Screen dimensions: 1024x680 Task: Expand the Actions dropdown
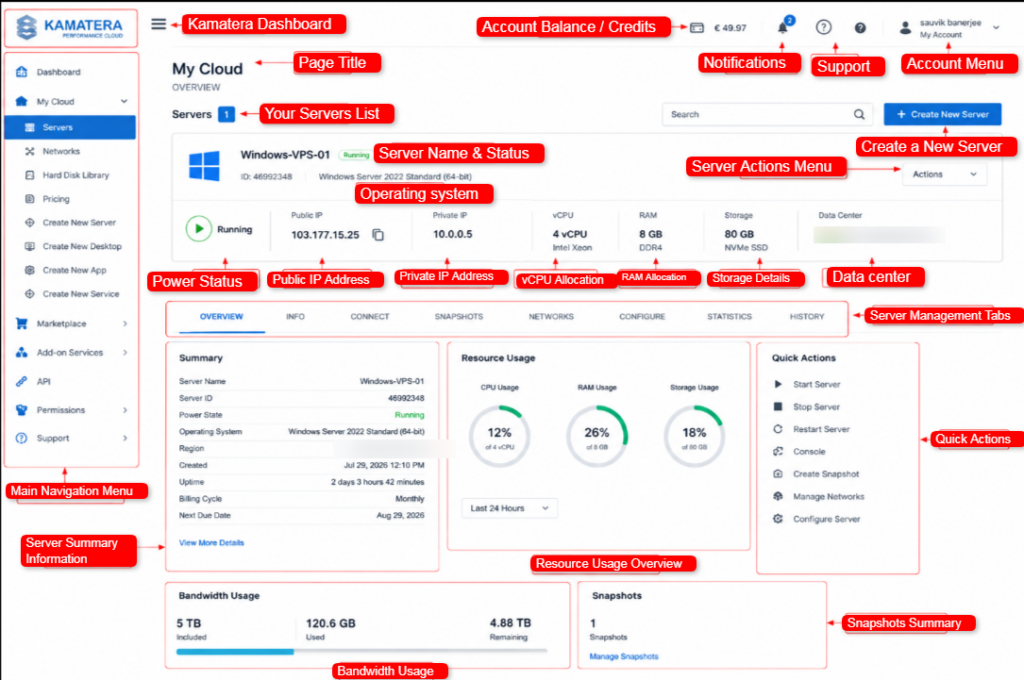[x=944, y=174]
